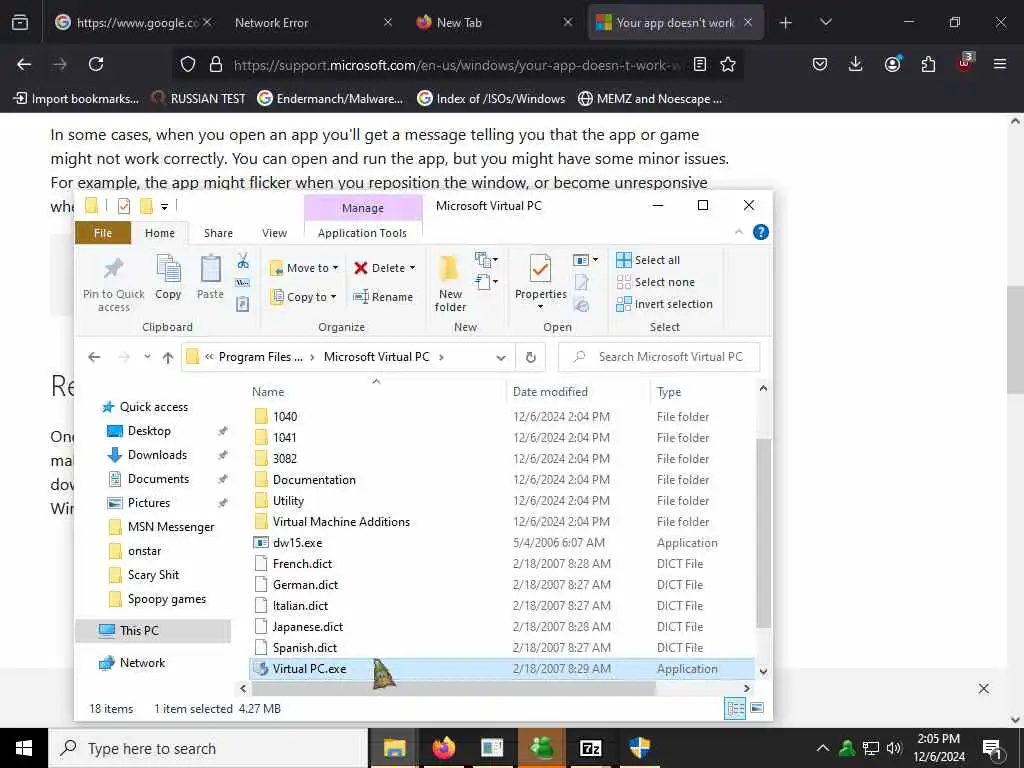
Task: Click the Cut scissors icon
Action: 243,261
